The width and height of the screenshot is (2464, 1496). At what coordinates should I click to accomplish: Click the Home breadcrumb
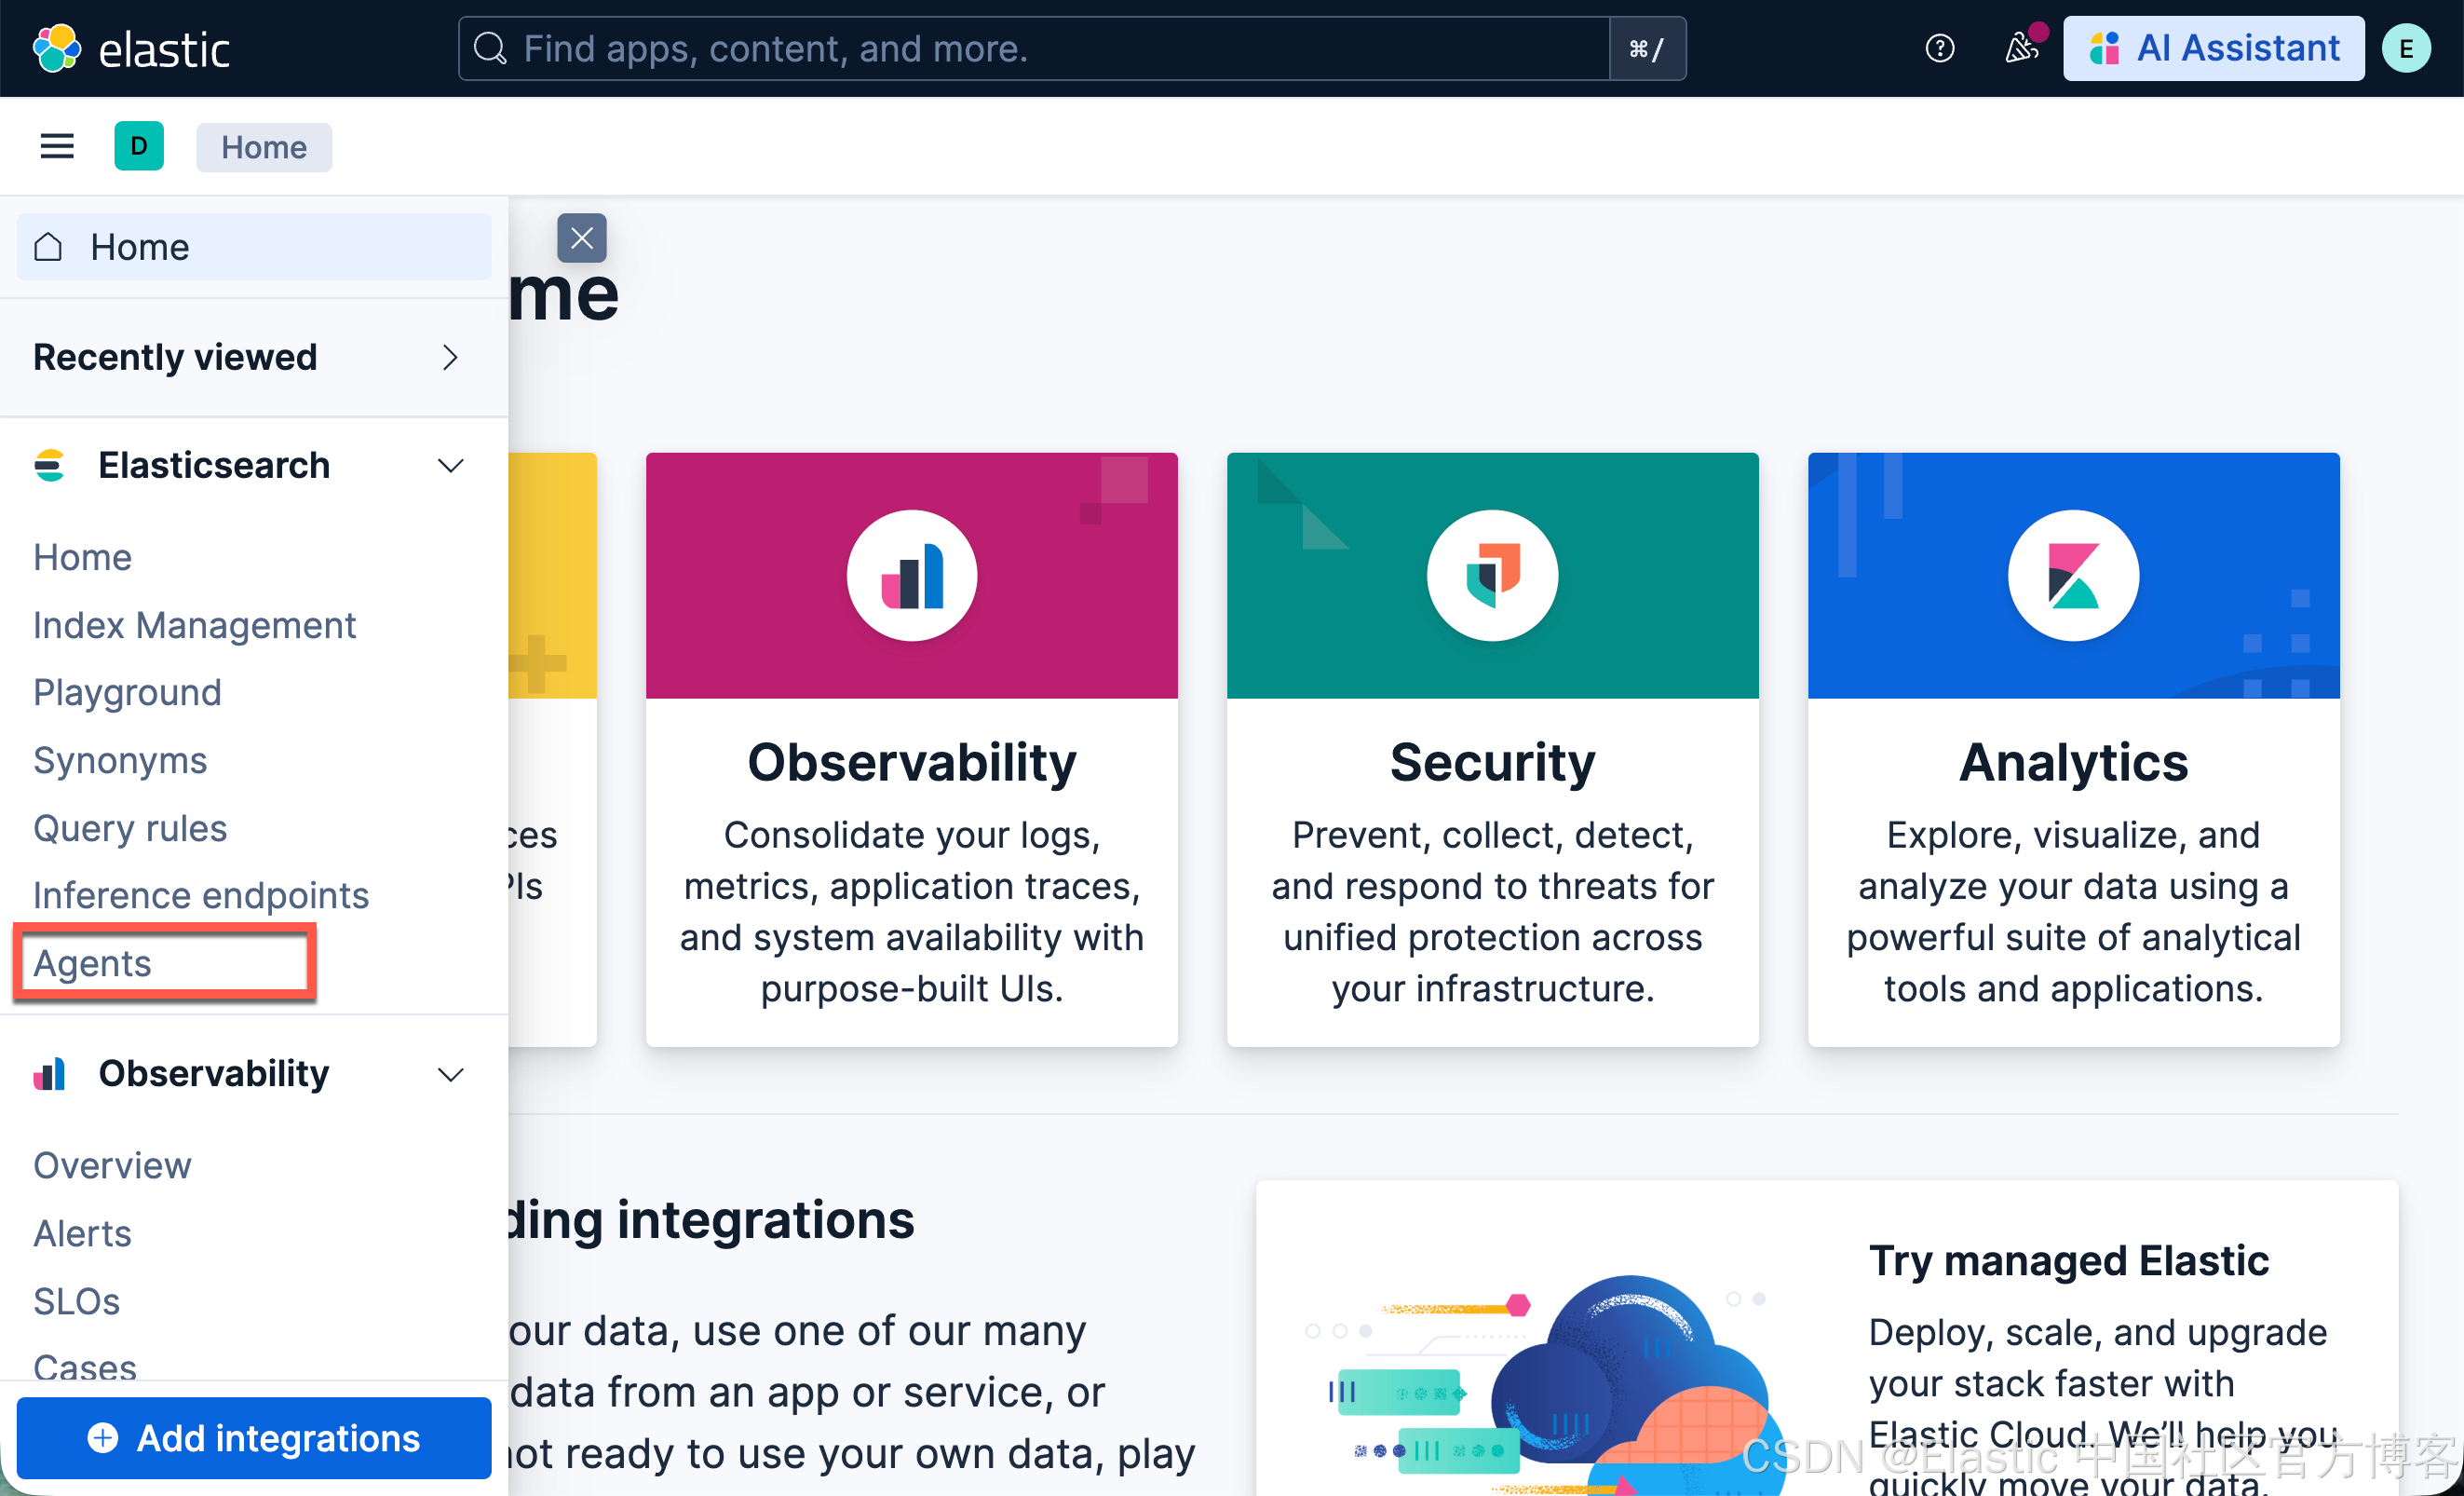(x=264, y=147)
